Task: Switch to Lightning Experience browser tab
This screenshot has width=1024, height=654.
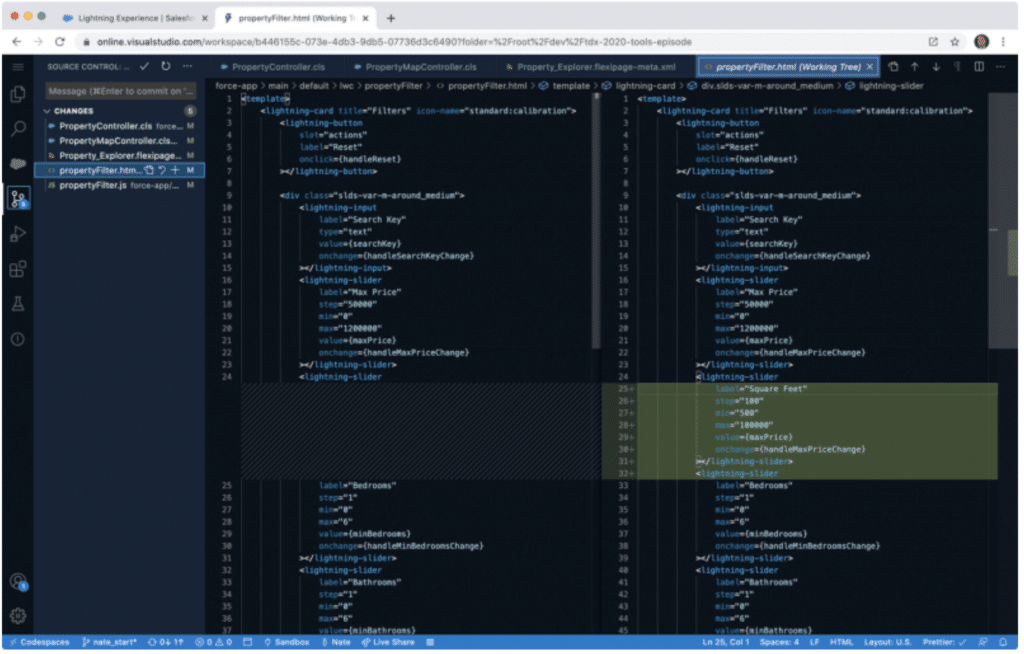Action: (x=134, y=18)
